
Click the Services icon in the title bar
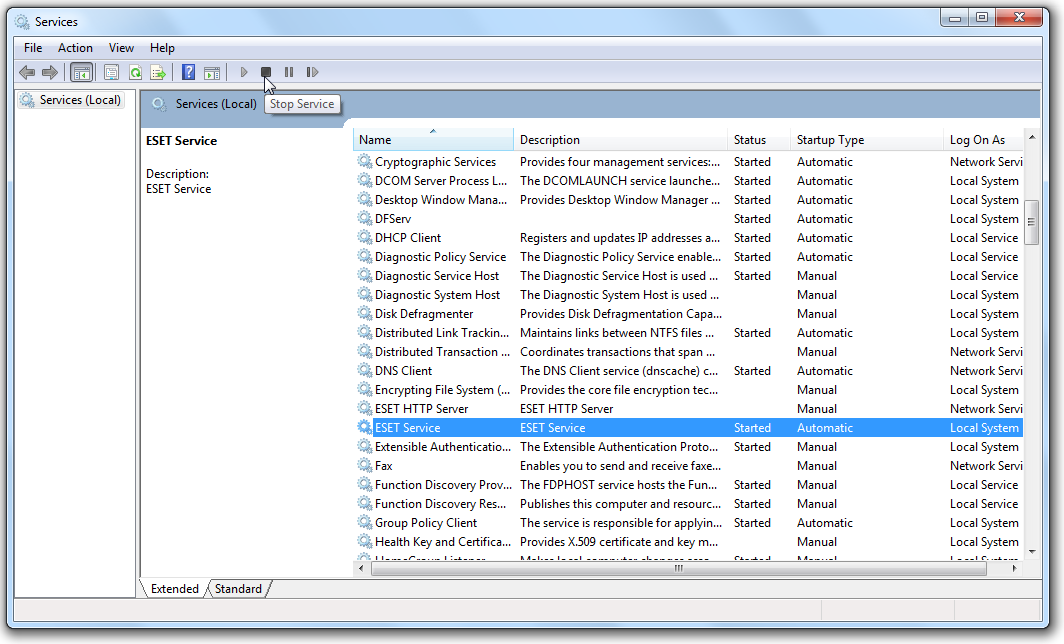pos(22,22)
